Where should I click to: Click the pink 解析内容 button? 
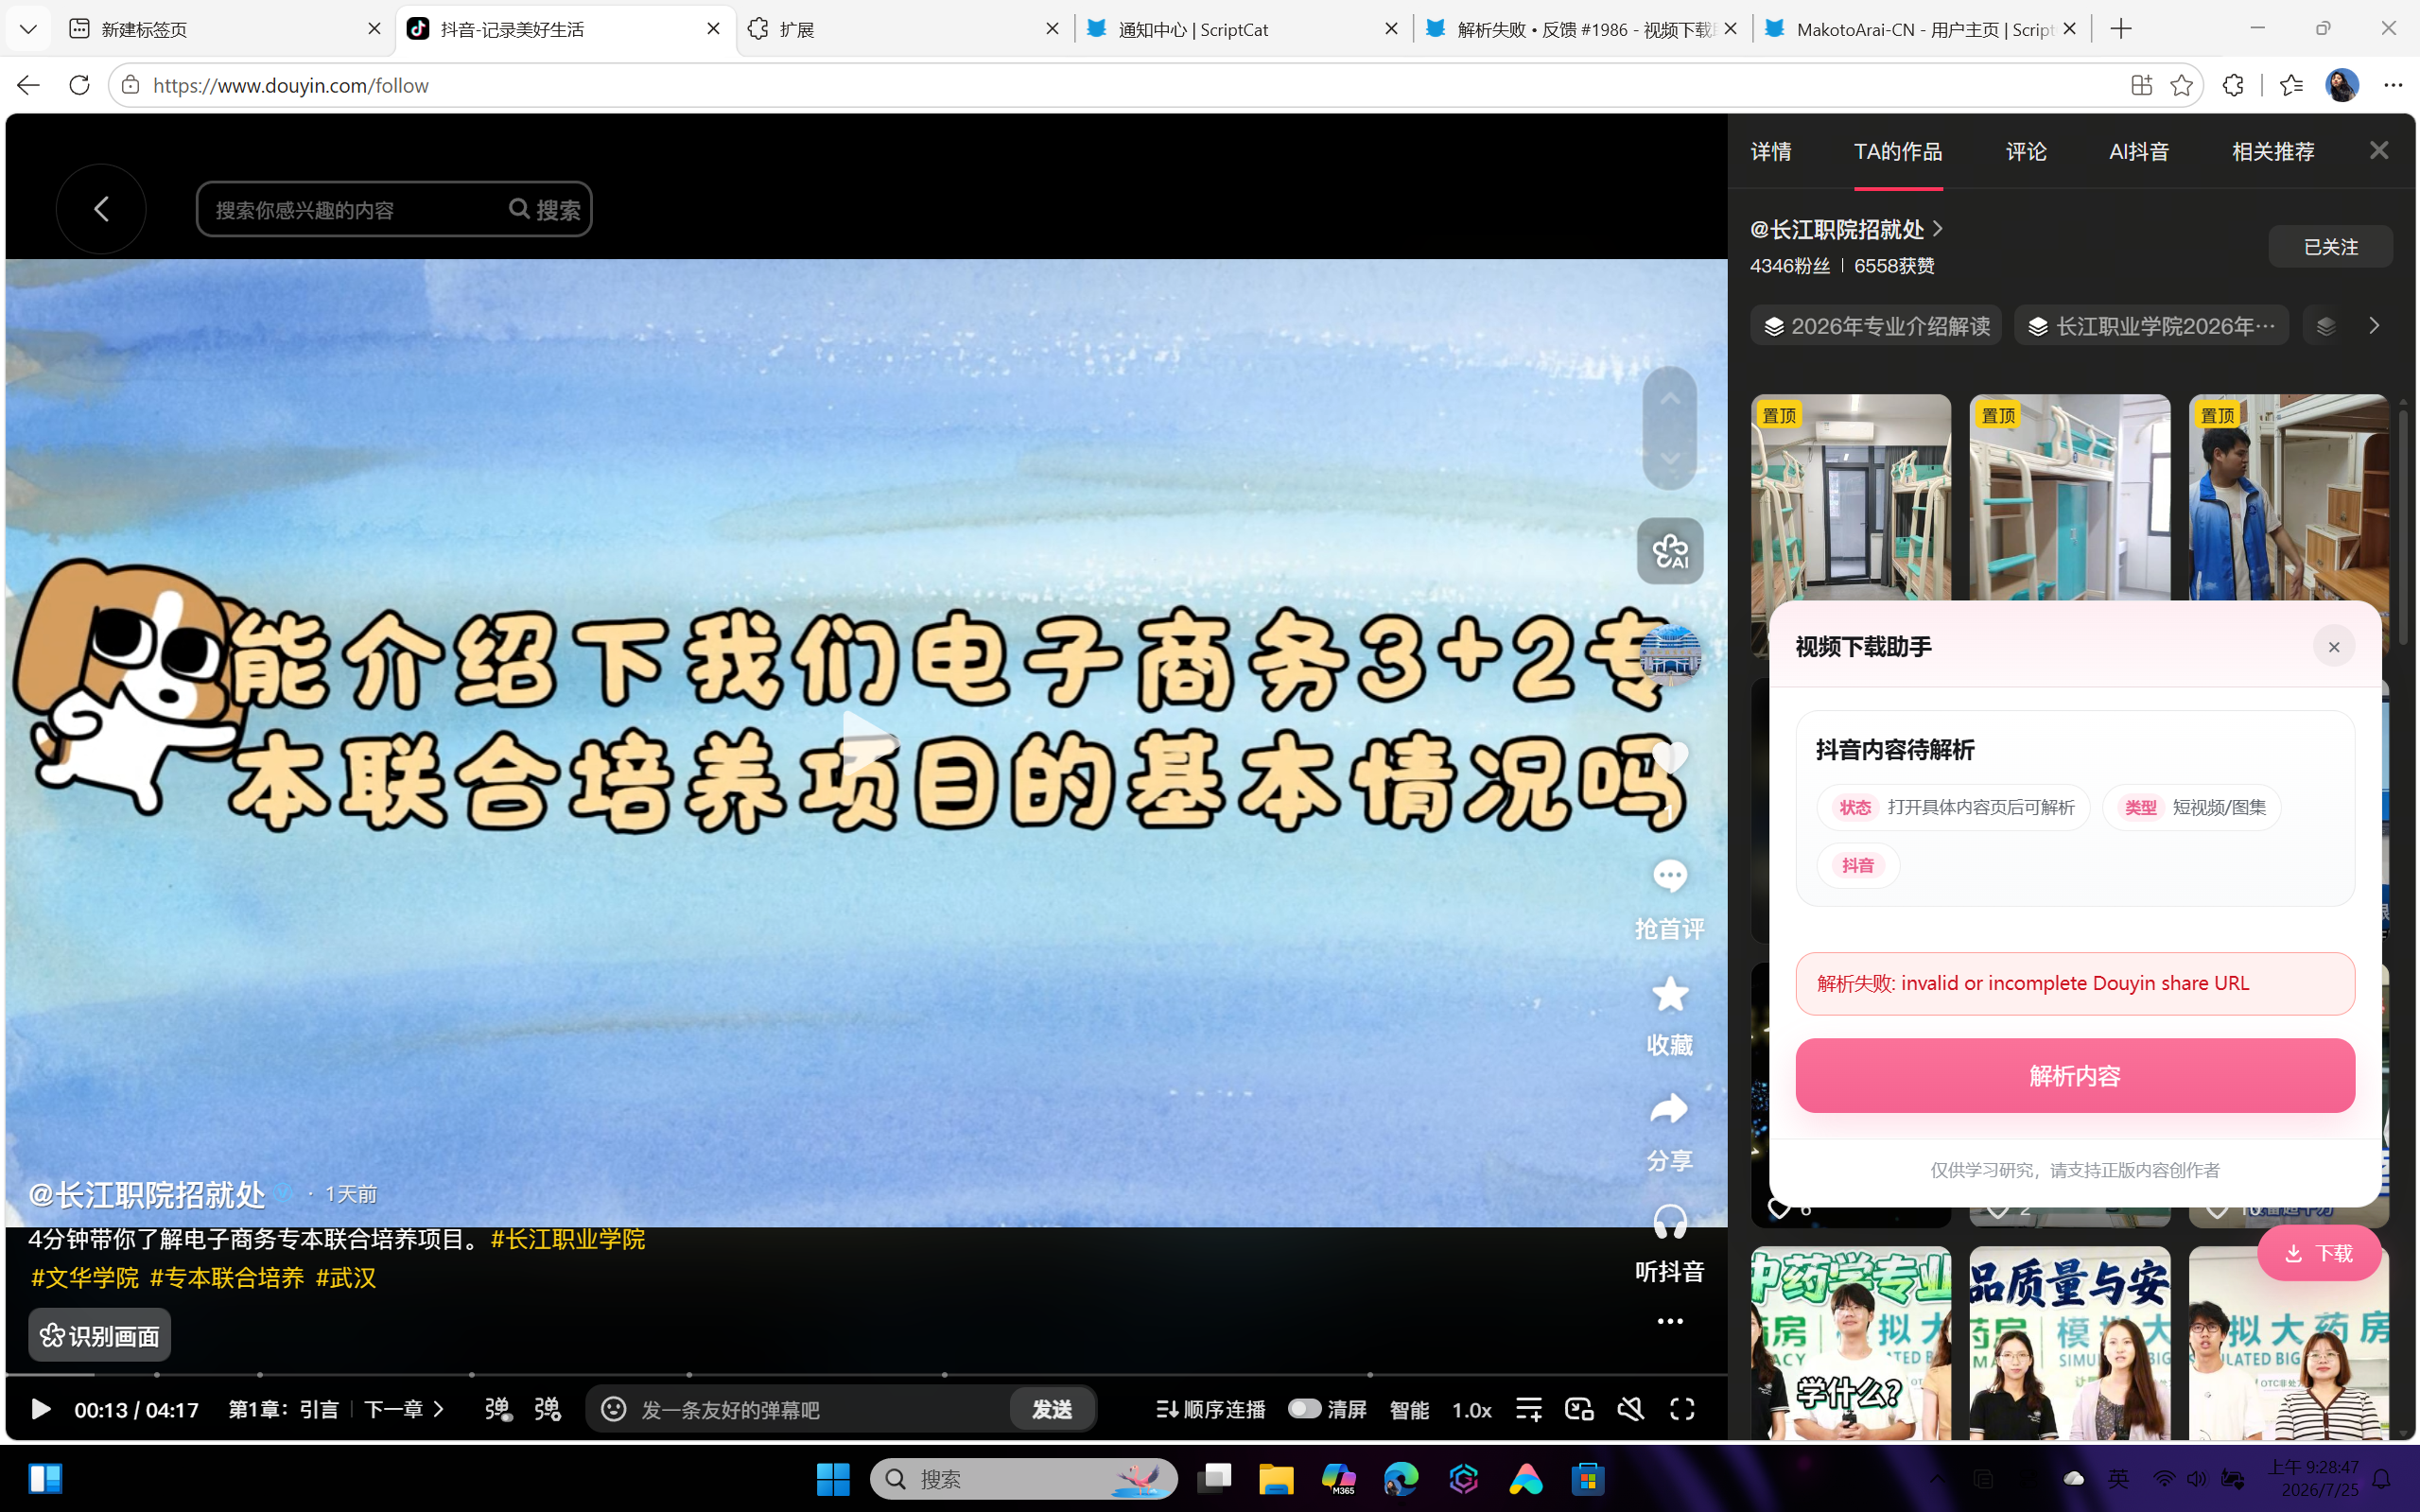point(2074,1075)
